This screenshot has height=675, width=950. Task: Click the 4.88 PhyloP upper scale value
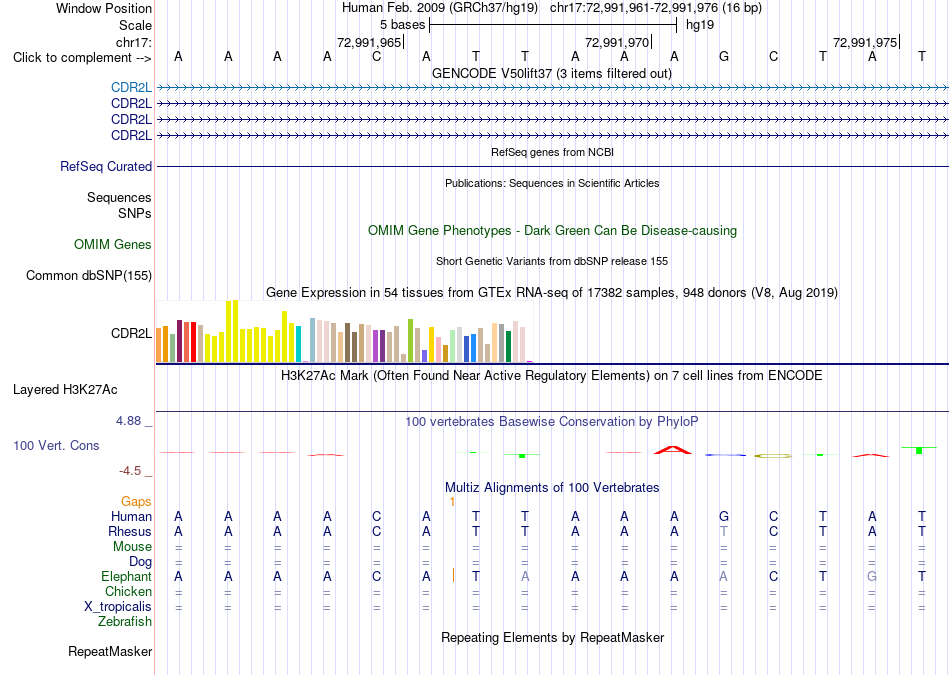click(x=128, y=421)
